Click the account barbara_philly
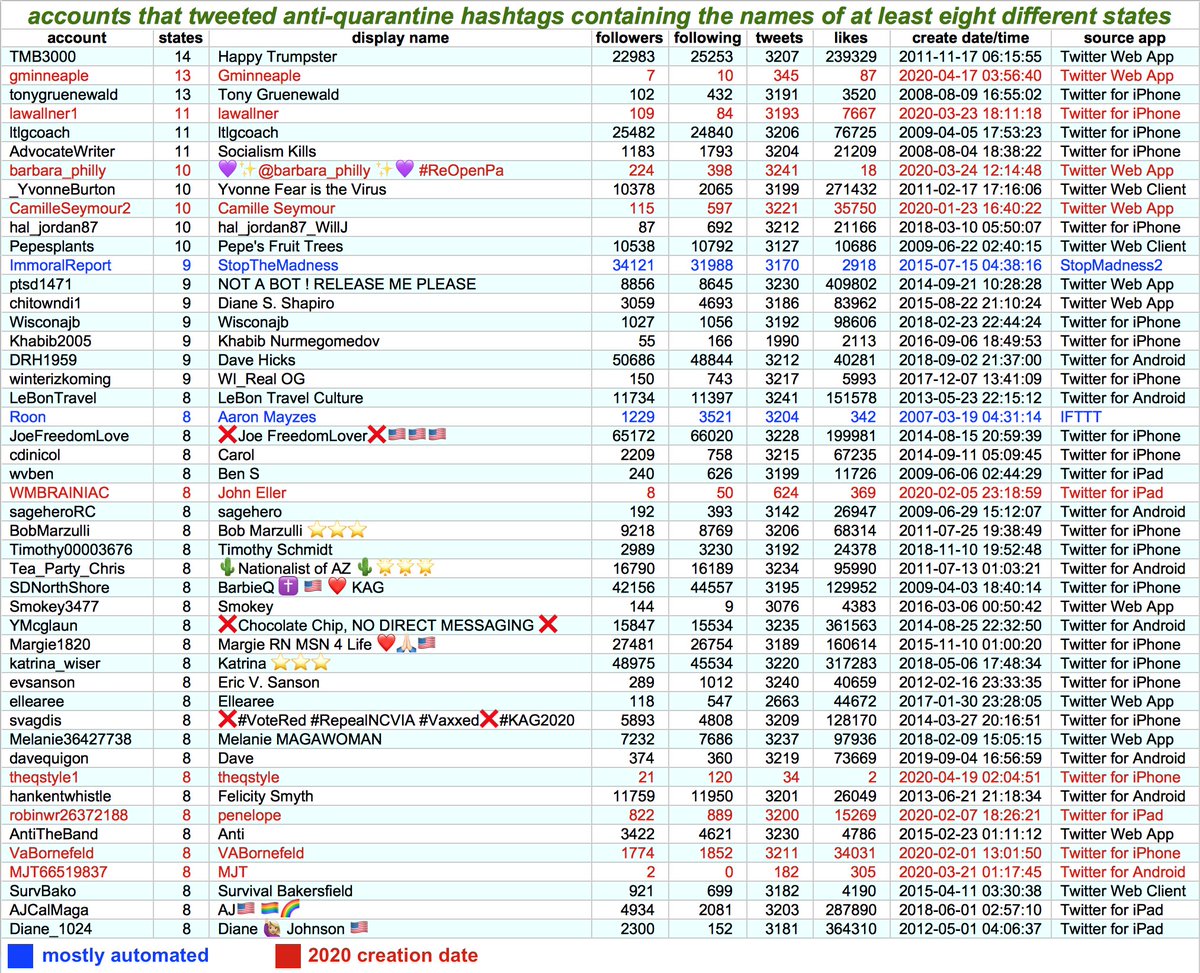 (57, 171)
